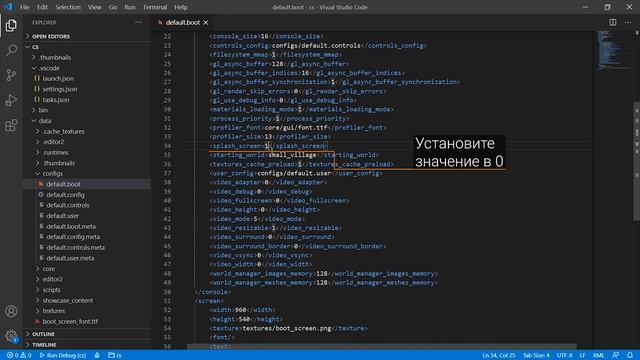Expand the textures folder
The height and width of the screenshot is (360, 640).
[x=87, y=311]
